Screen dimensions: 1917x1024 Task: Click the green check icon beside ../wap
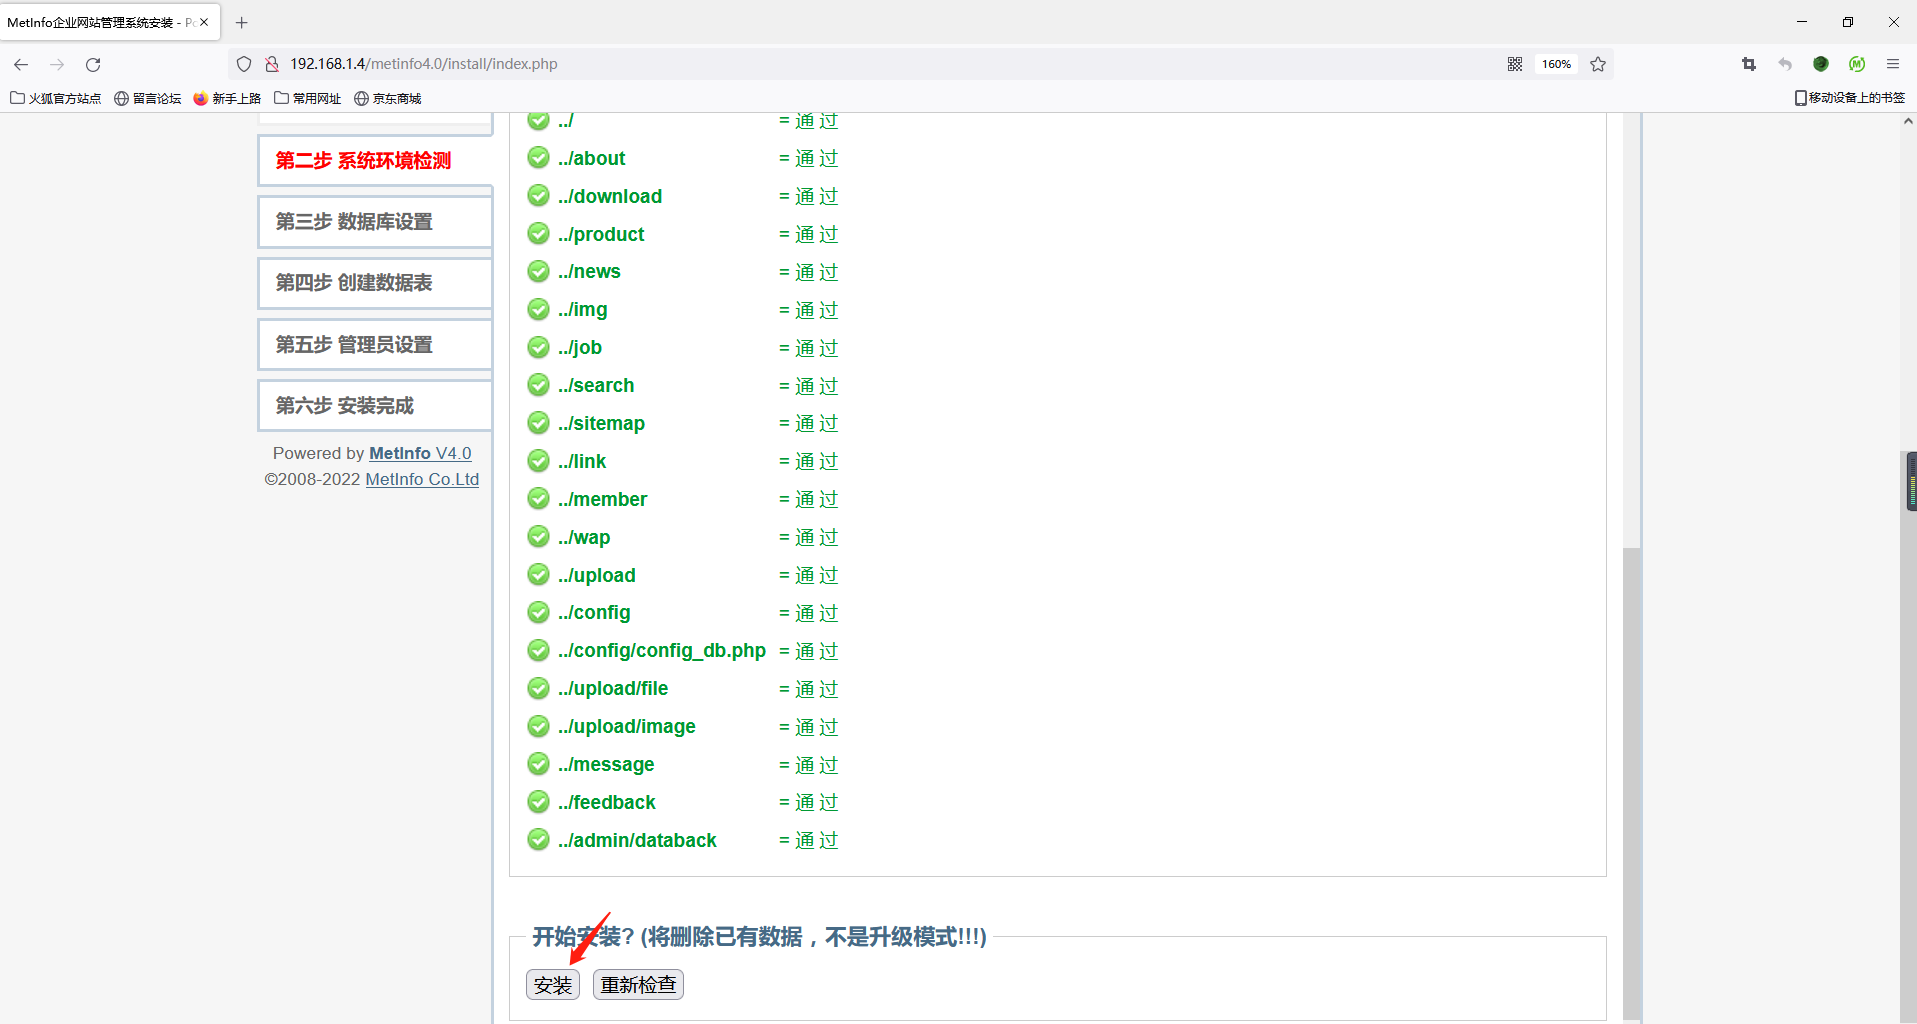539,537
